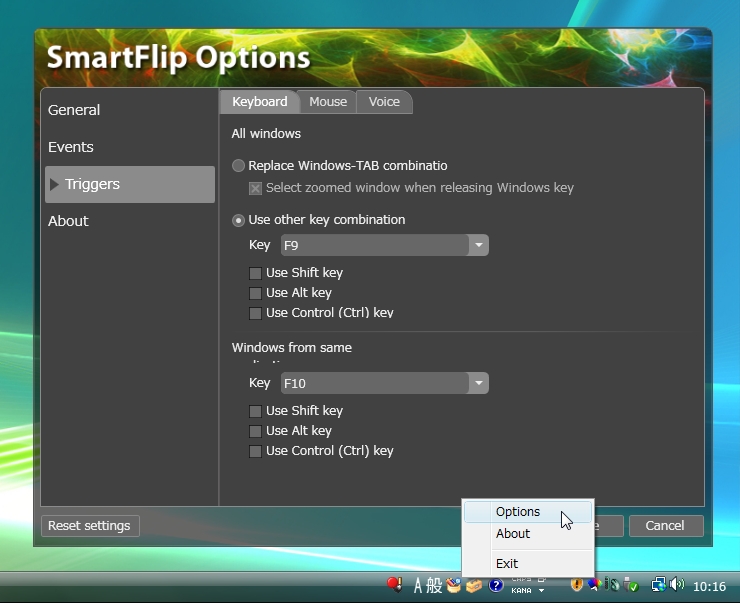Enable Use Control key under Windows from same
This screenshot has width=740, height=603.
(x=255, y=452)
